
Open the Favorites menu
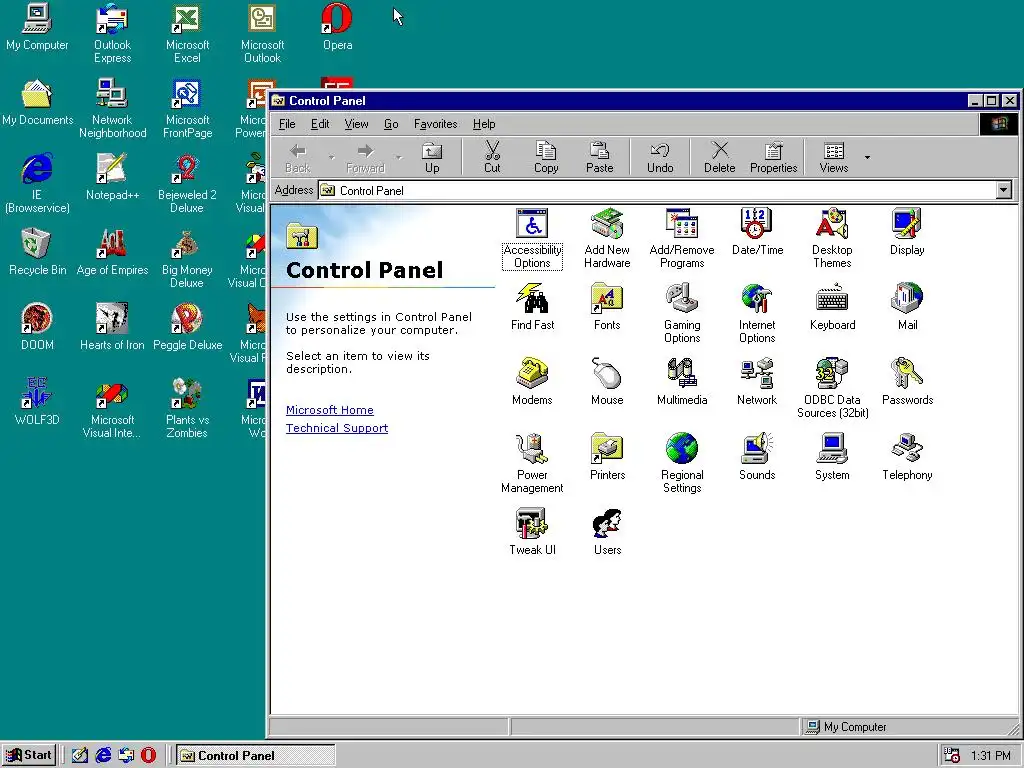coord(436,124)
